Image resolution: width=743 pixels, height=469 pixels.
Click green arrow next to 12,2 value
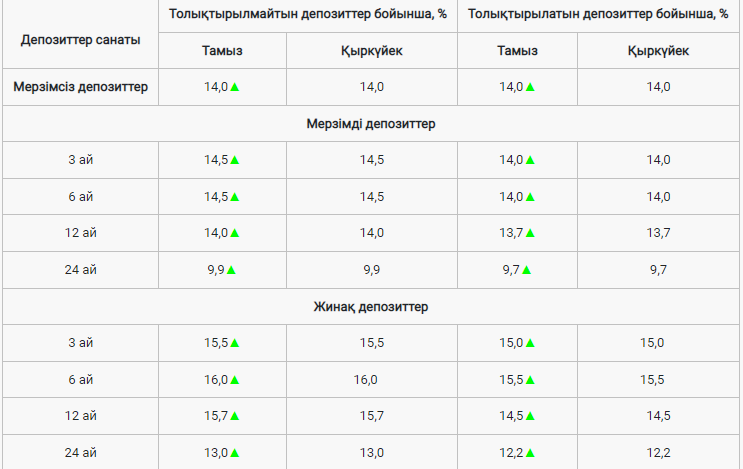pyautogui.click(x=530, y=453)
